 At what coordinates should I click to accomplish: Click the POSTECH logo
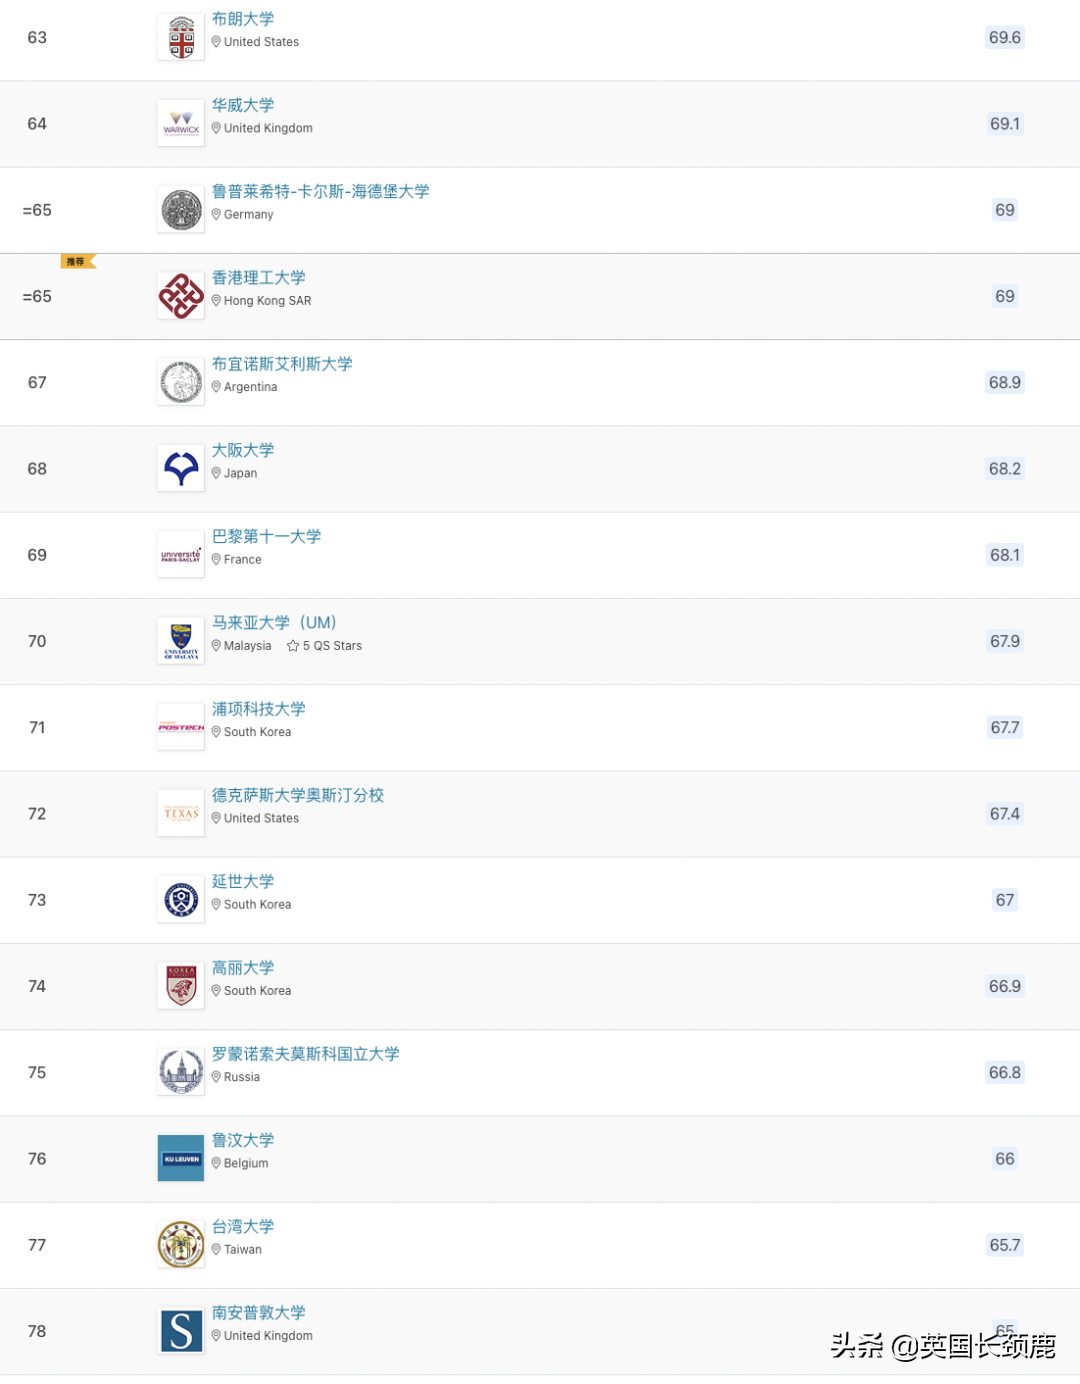pos(181,728)
